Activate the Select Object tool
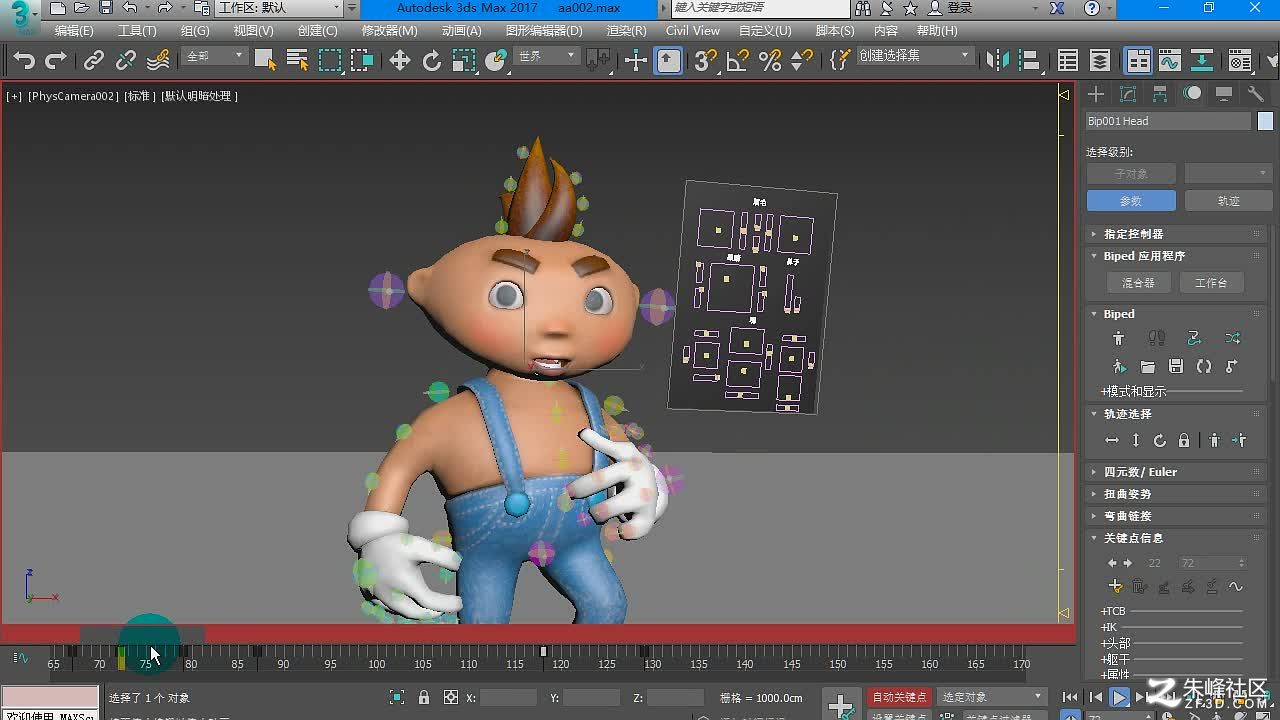Image resolution: width=1280 pixels, height=720 pixels. click(x=265, y=61)
